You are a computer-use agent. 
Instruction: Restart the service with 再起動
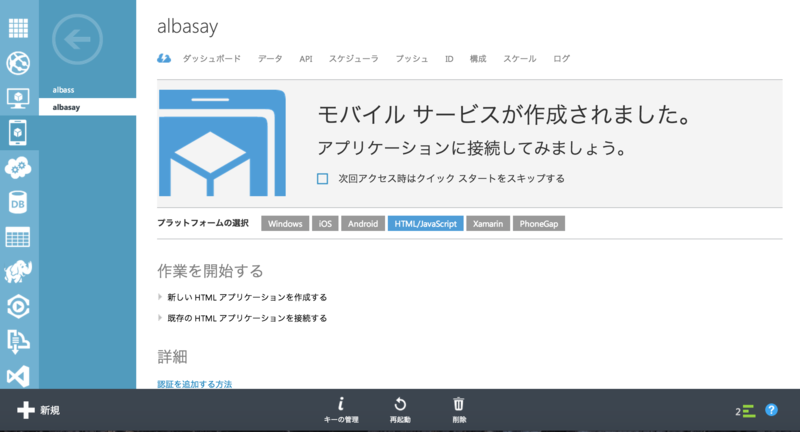point(400,410)
